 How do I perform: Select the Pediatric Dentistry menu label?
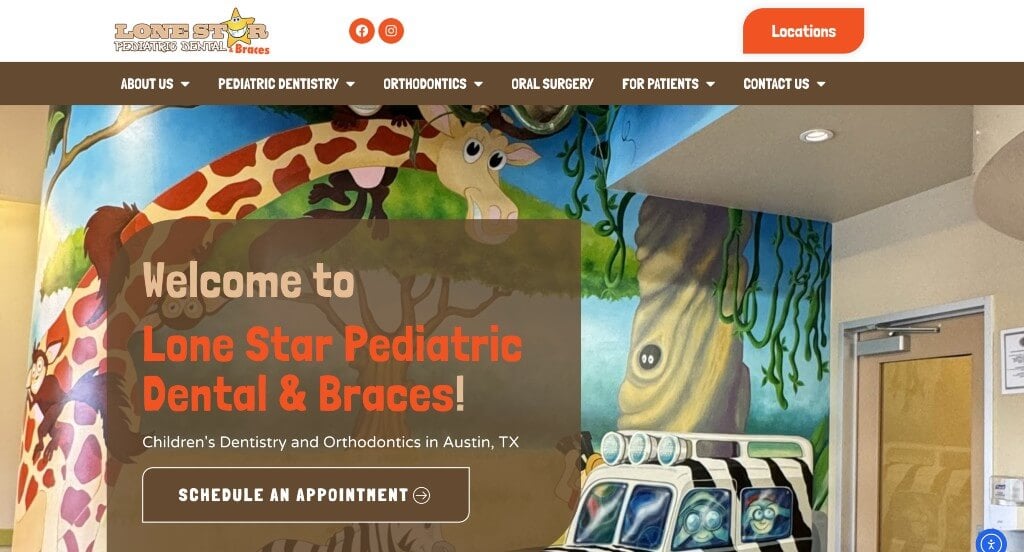278,84
